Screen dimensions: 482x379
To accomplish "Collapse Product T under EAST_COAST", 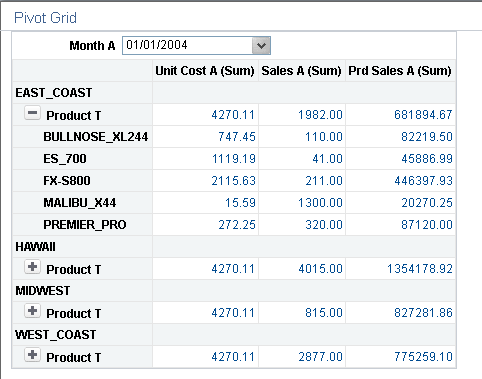I will pyautogui.click(x=32, y=113).
